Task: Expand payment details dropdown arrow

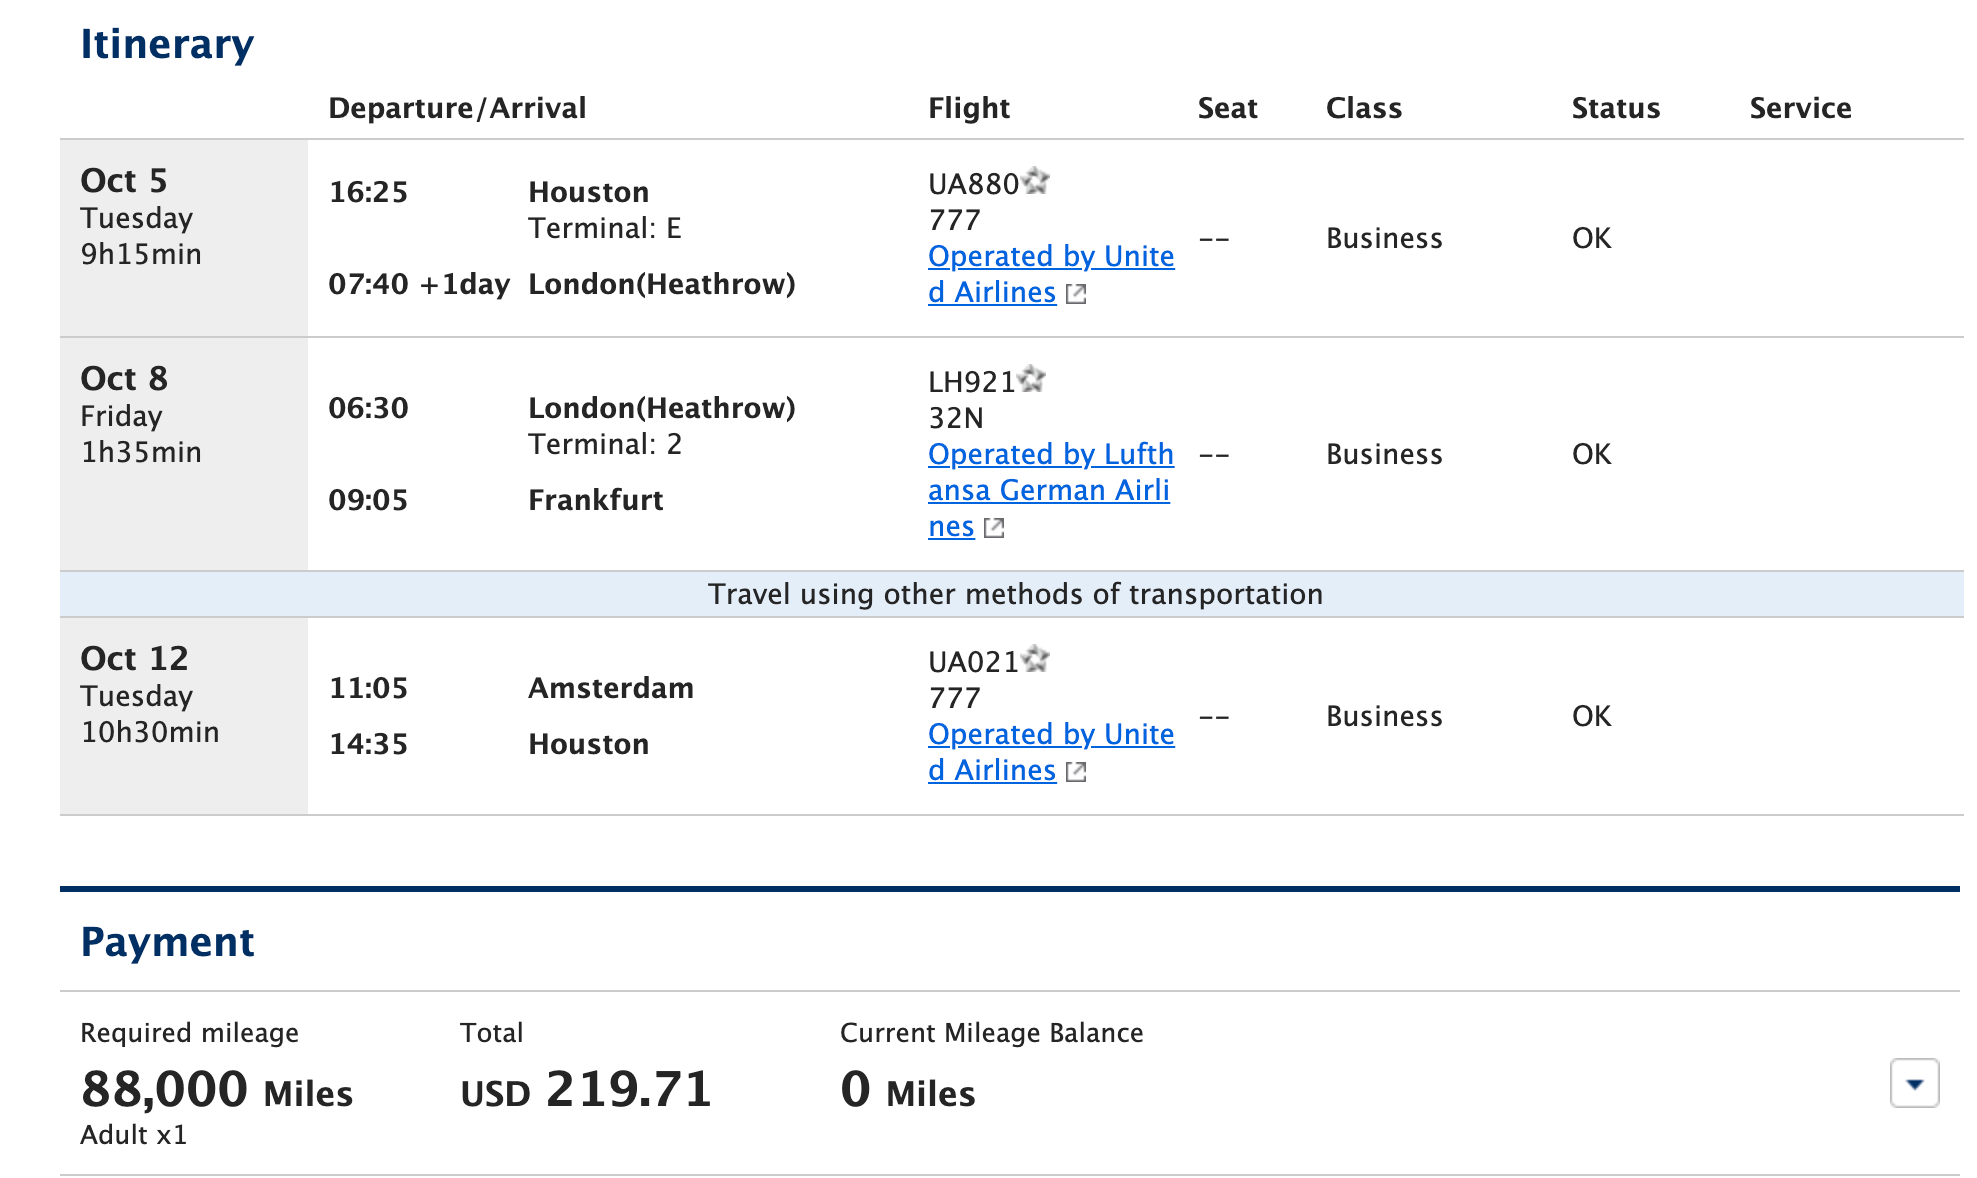Action: click(1914, 1084)
